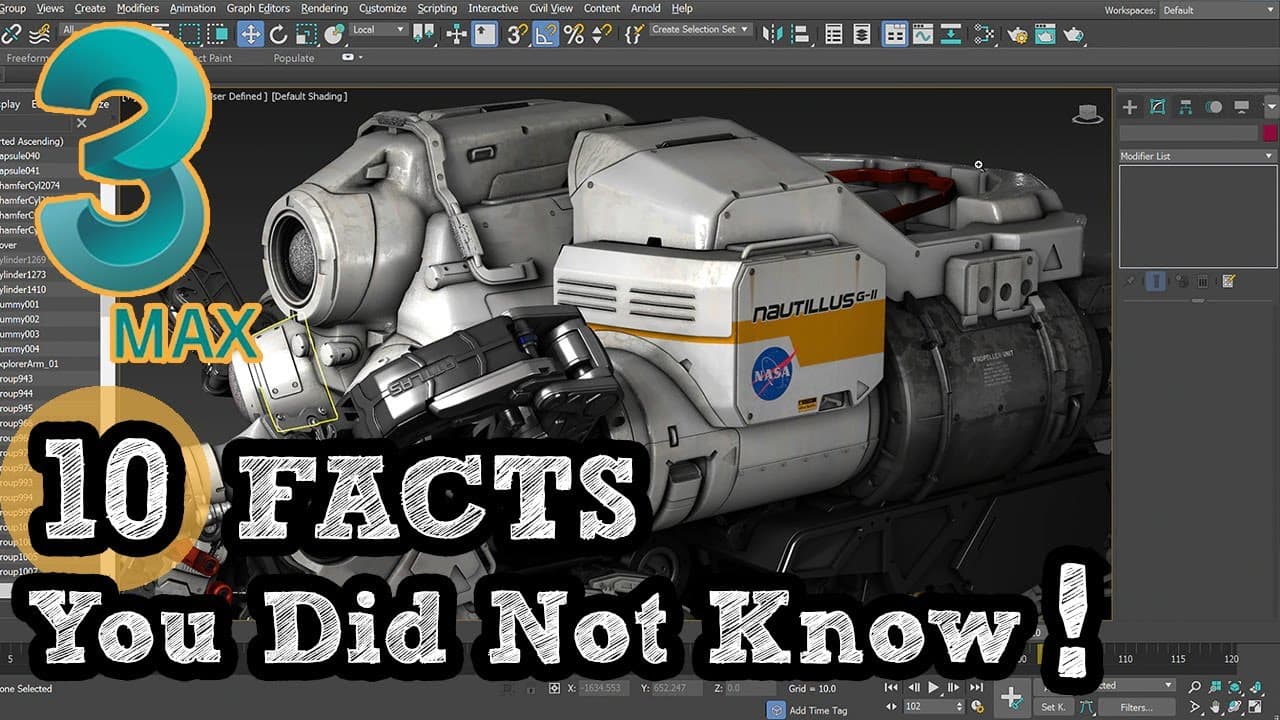Open the Modifiers menu
1280x720 pixels.
[138, 9]
